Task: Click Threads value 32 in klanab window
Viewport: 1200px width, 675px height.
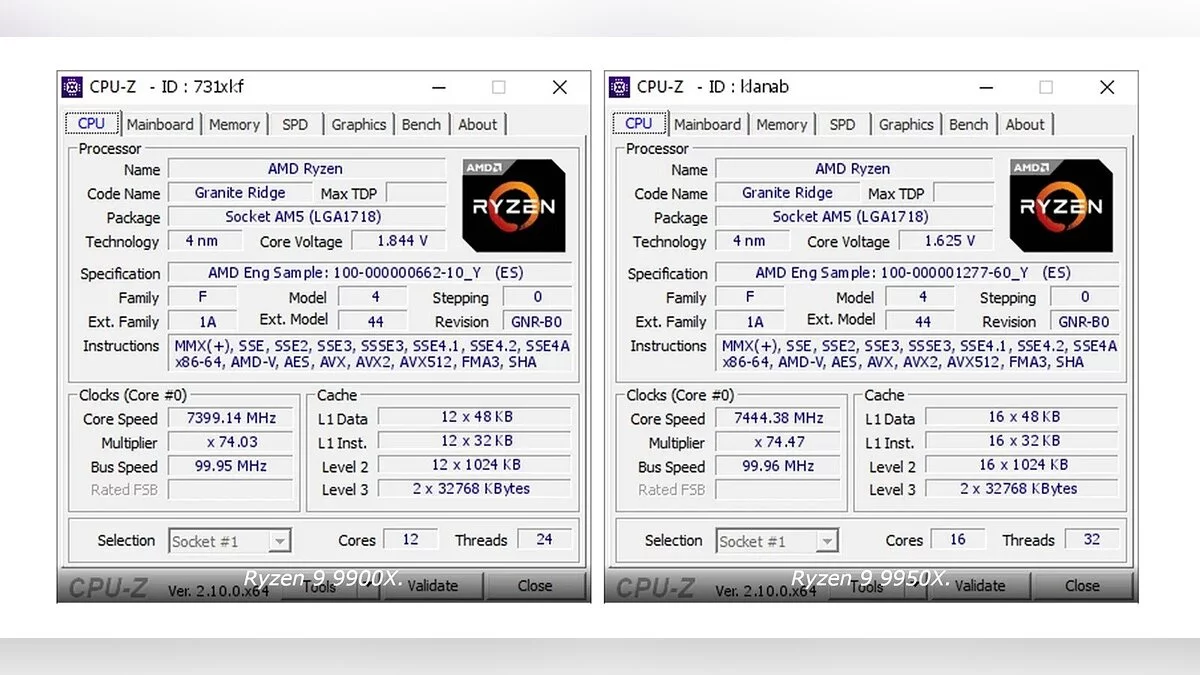Action: point(1091,540)
